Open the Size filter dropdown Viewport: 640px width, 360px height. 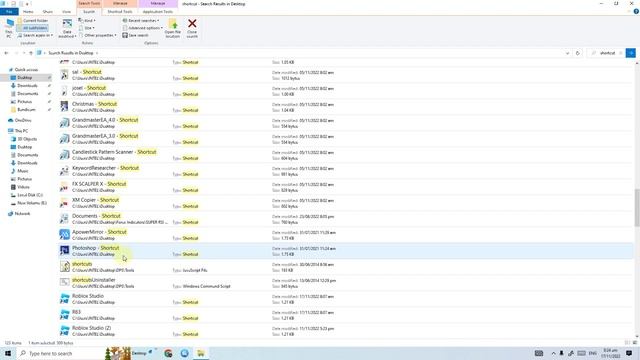[87, 28]
